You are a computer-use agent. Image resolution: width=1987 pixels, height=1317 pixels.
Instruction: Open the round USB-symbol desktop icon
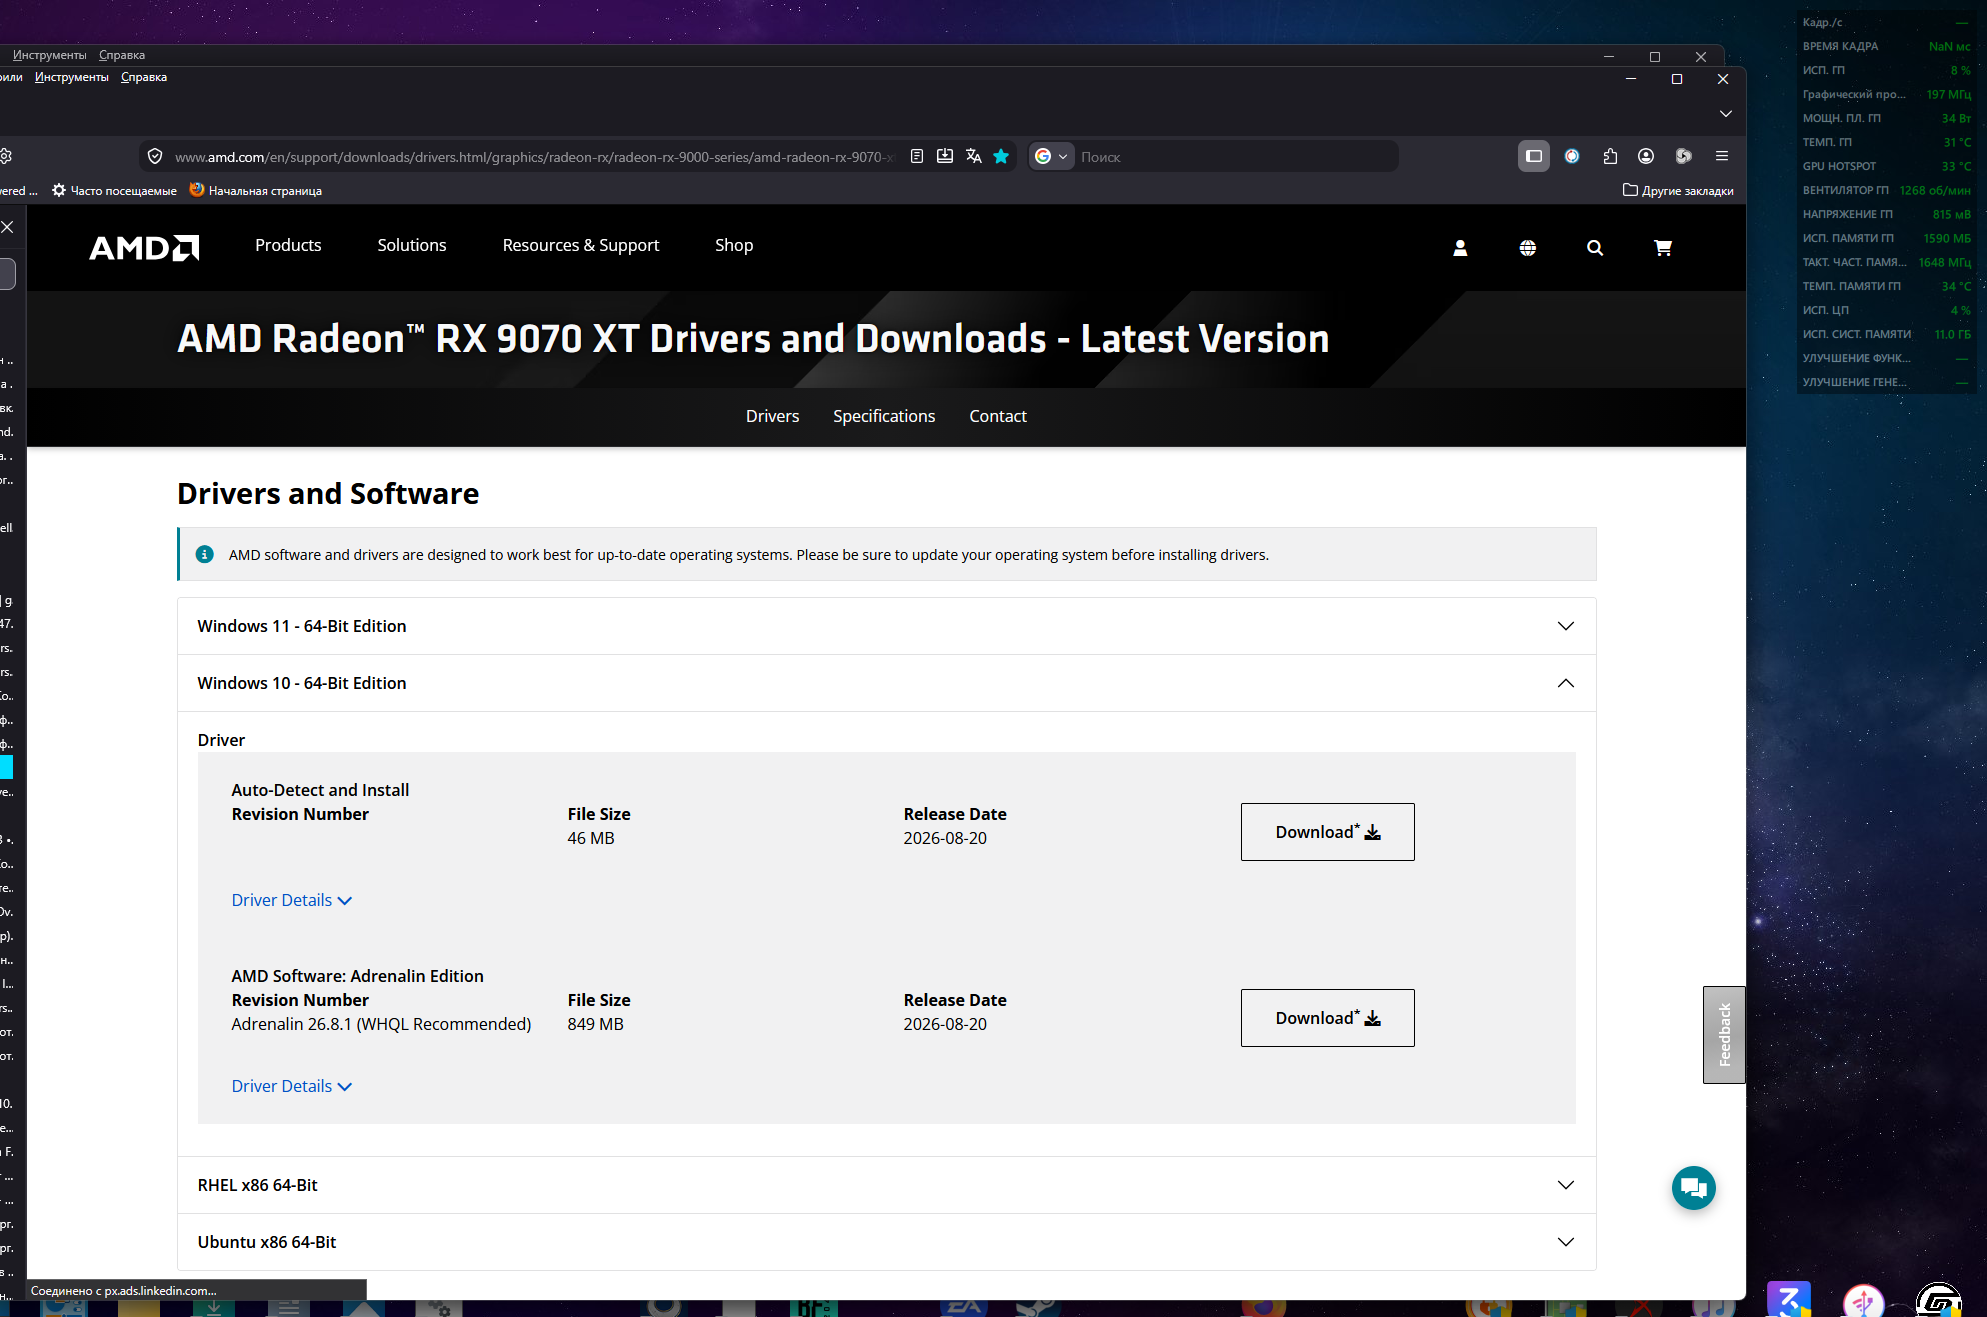coord(1864,1301)
